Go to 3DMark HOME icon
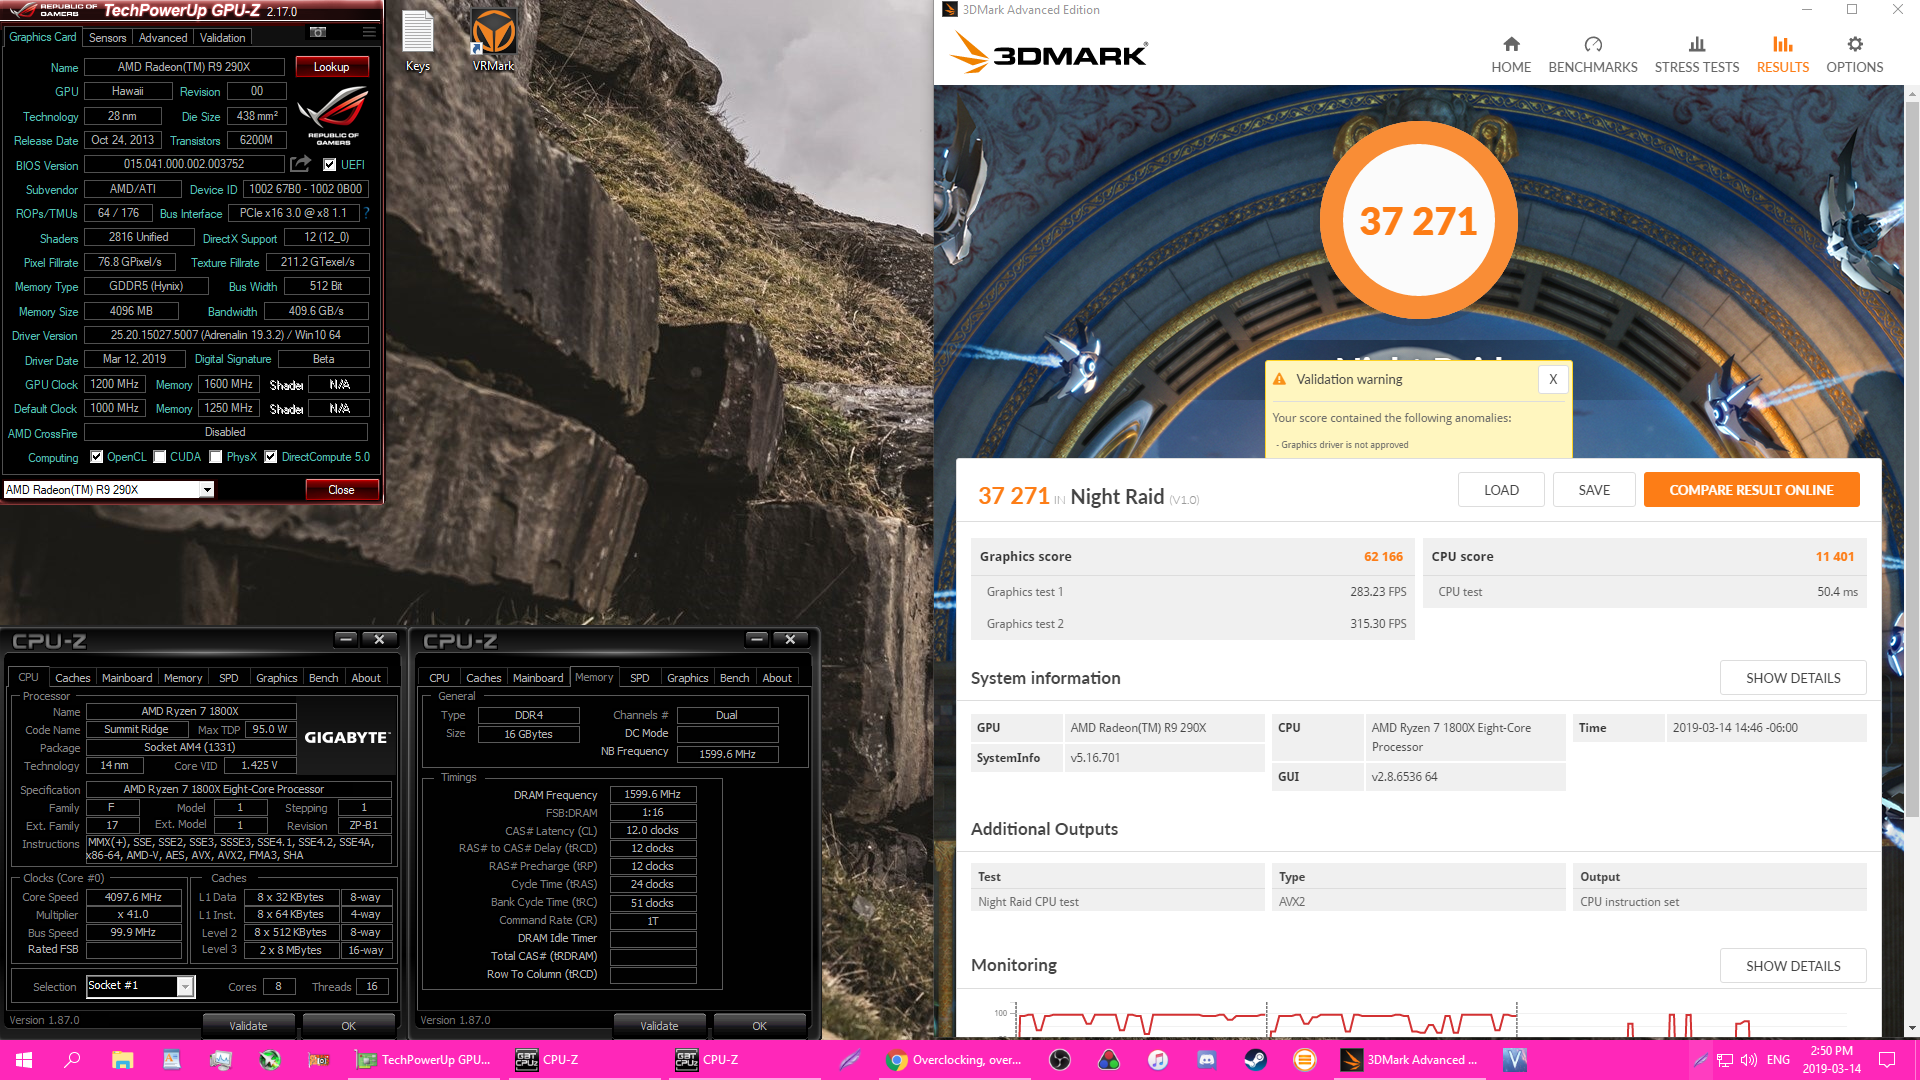The image size is (1920, 1080). point(1511,55)
